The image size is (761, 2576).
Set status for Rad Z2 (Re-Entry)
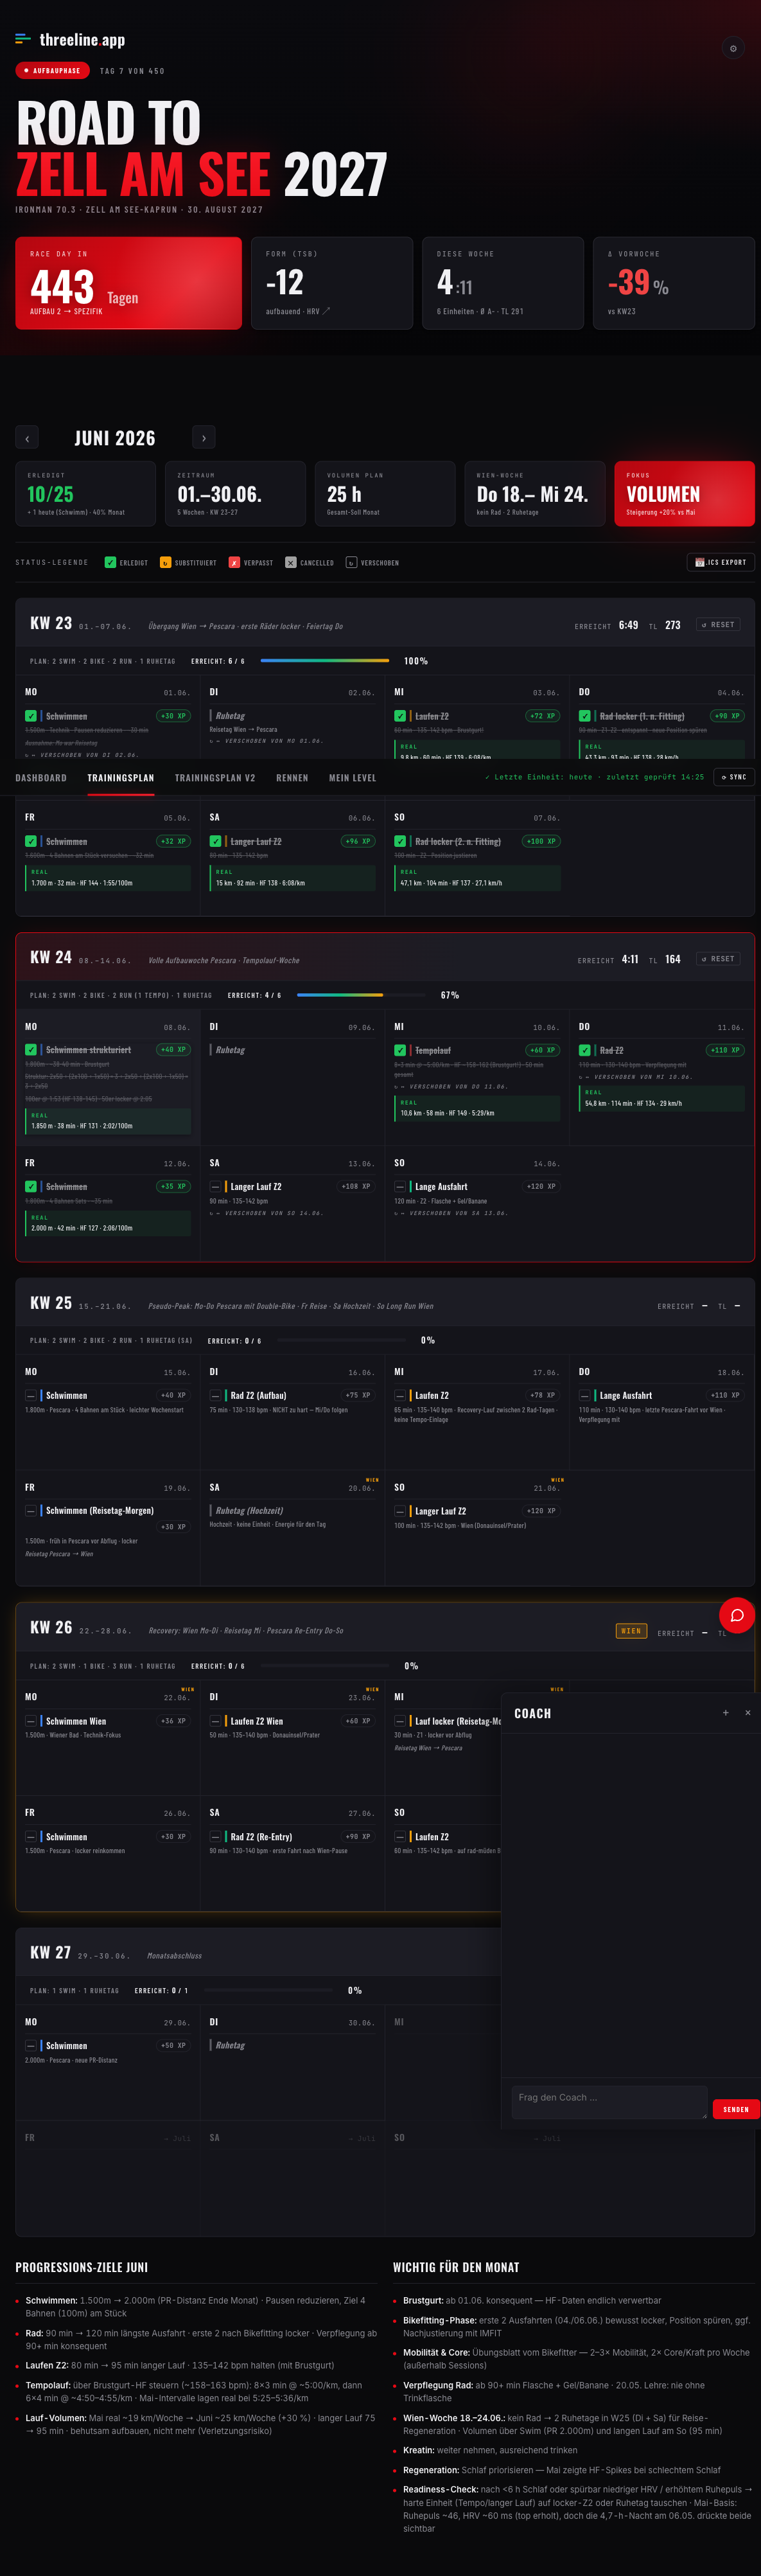click(215, 1836)
